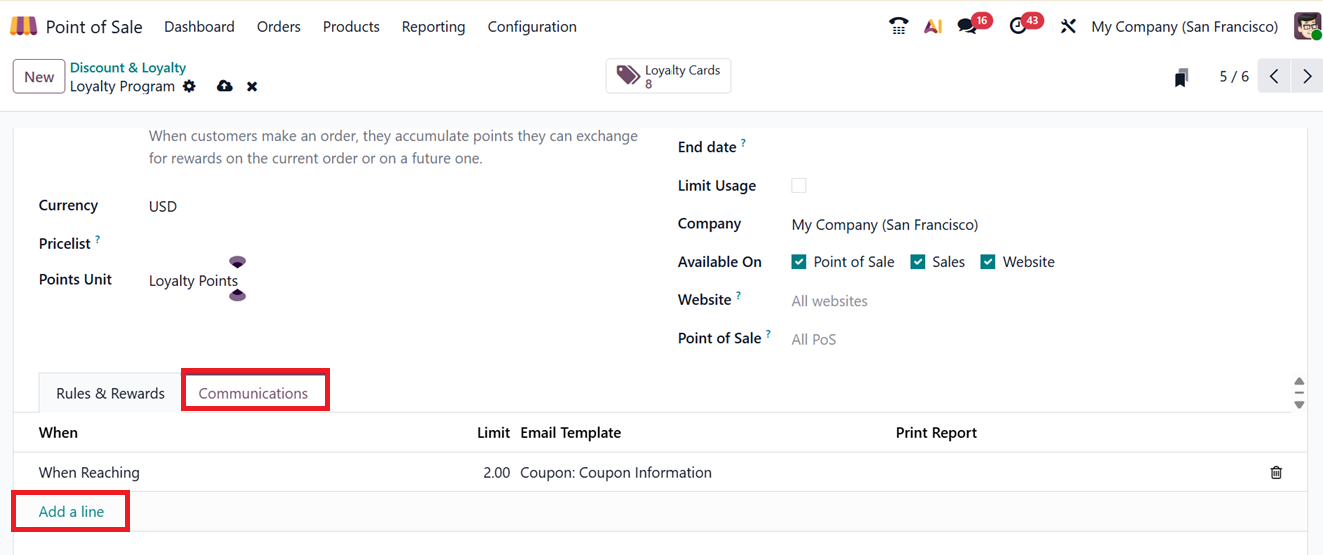
Task: Open the AI assistant icon
Action: click(933, 27)
